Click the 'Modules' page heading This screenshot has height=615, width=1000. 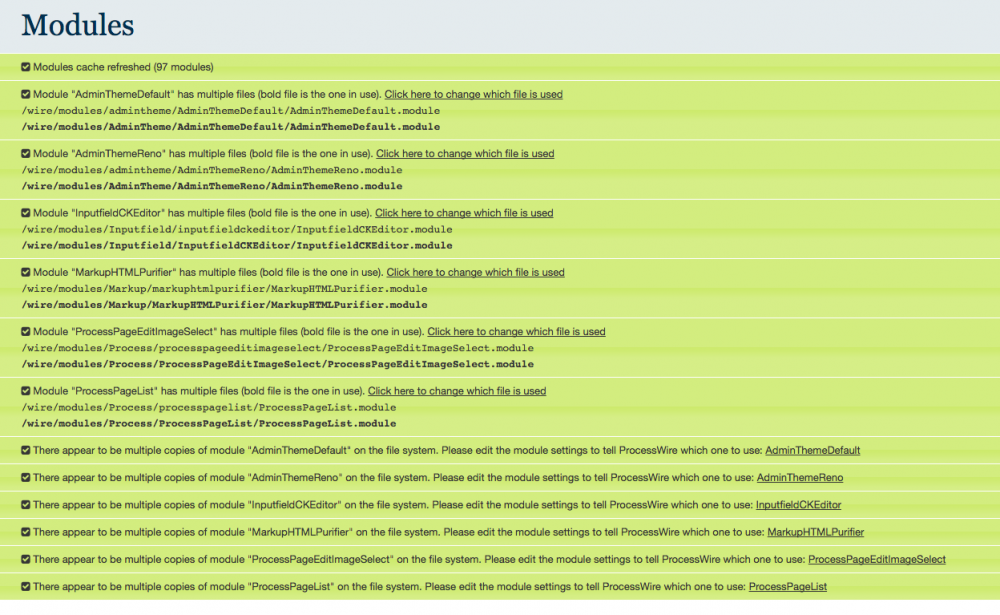(x=78, y=26)
